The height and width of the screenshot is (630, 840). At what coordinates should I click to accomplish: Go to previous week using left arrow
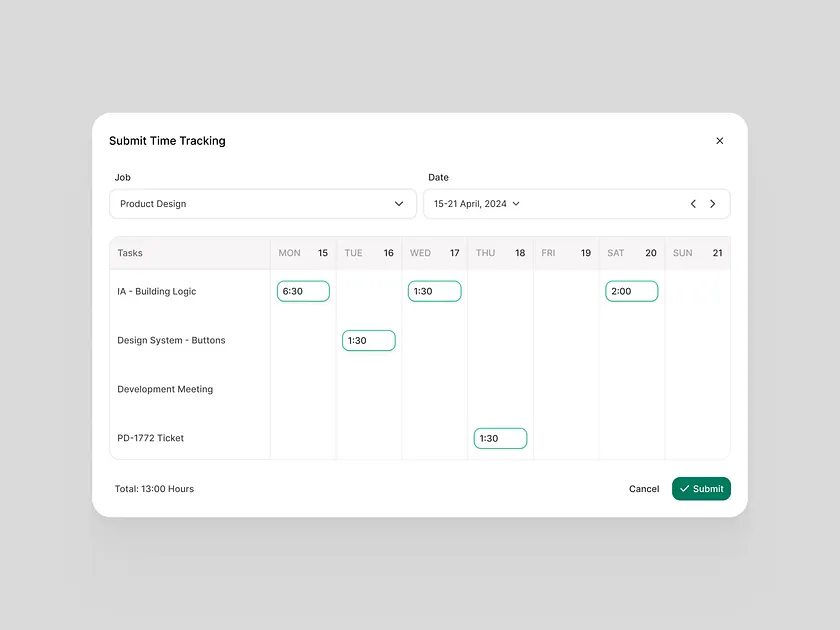click(693, 204)
